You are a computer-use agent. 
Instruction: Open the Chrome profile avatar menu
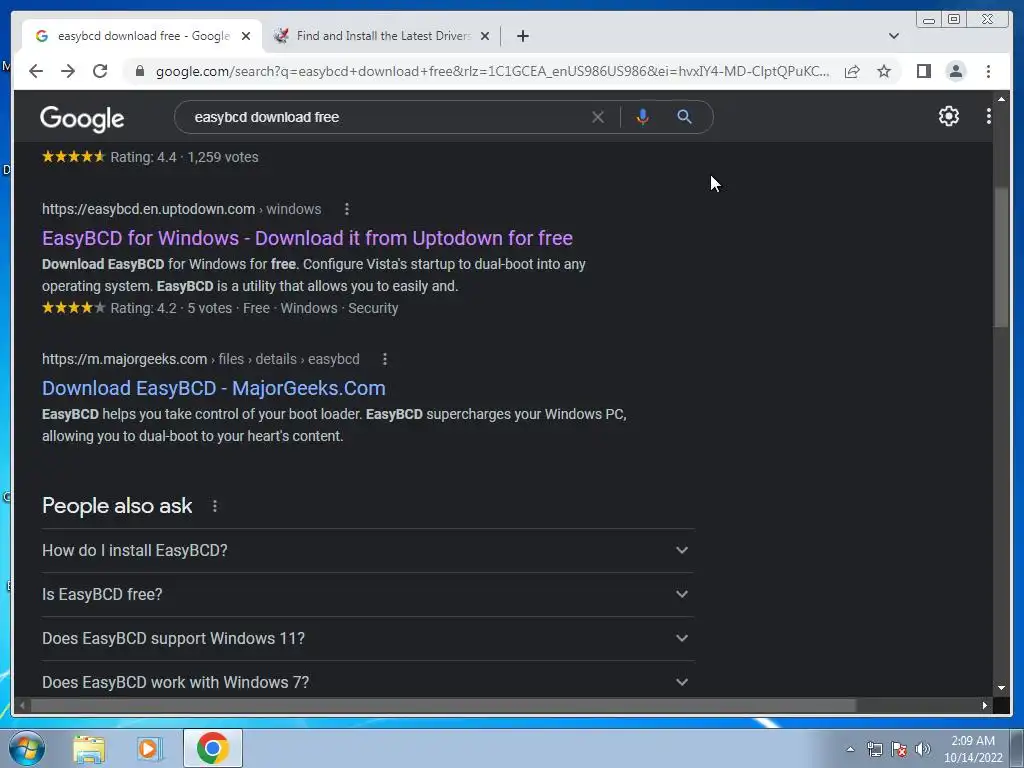coord(955,71)
